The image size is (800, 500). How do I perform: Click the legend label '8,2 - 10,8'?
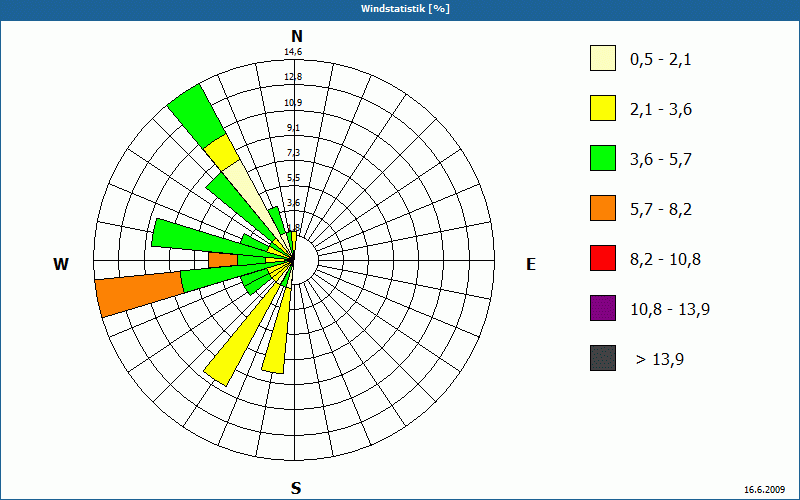pyautogui.click(x=665, y=260)
